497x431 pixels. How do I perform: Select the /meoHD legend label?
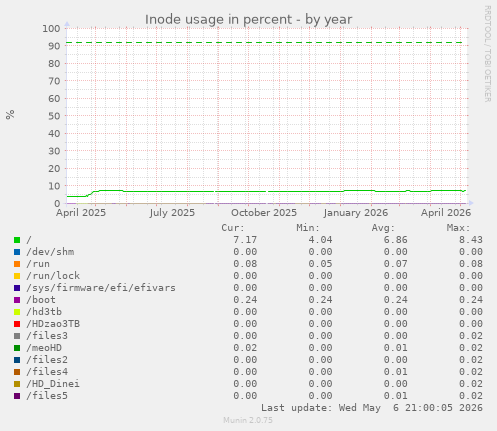pos(44,348)
